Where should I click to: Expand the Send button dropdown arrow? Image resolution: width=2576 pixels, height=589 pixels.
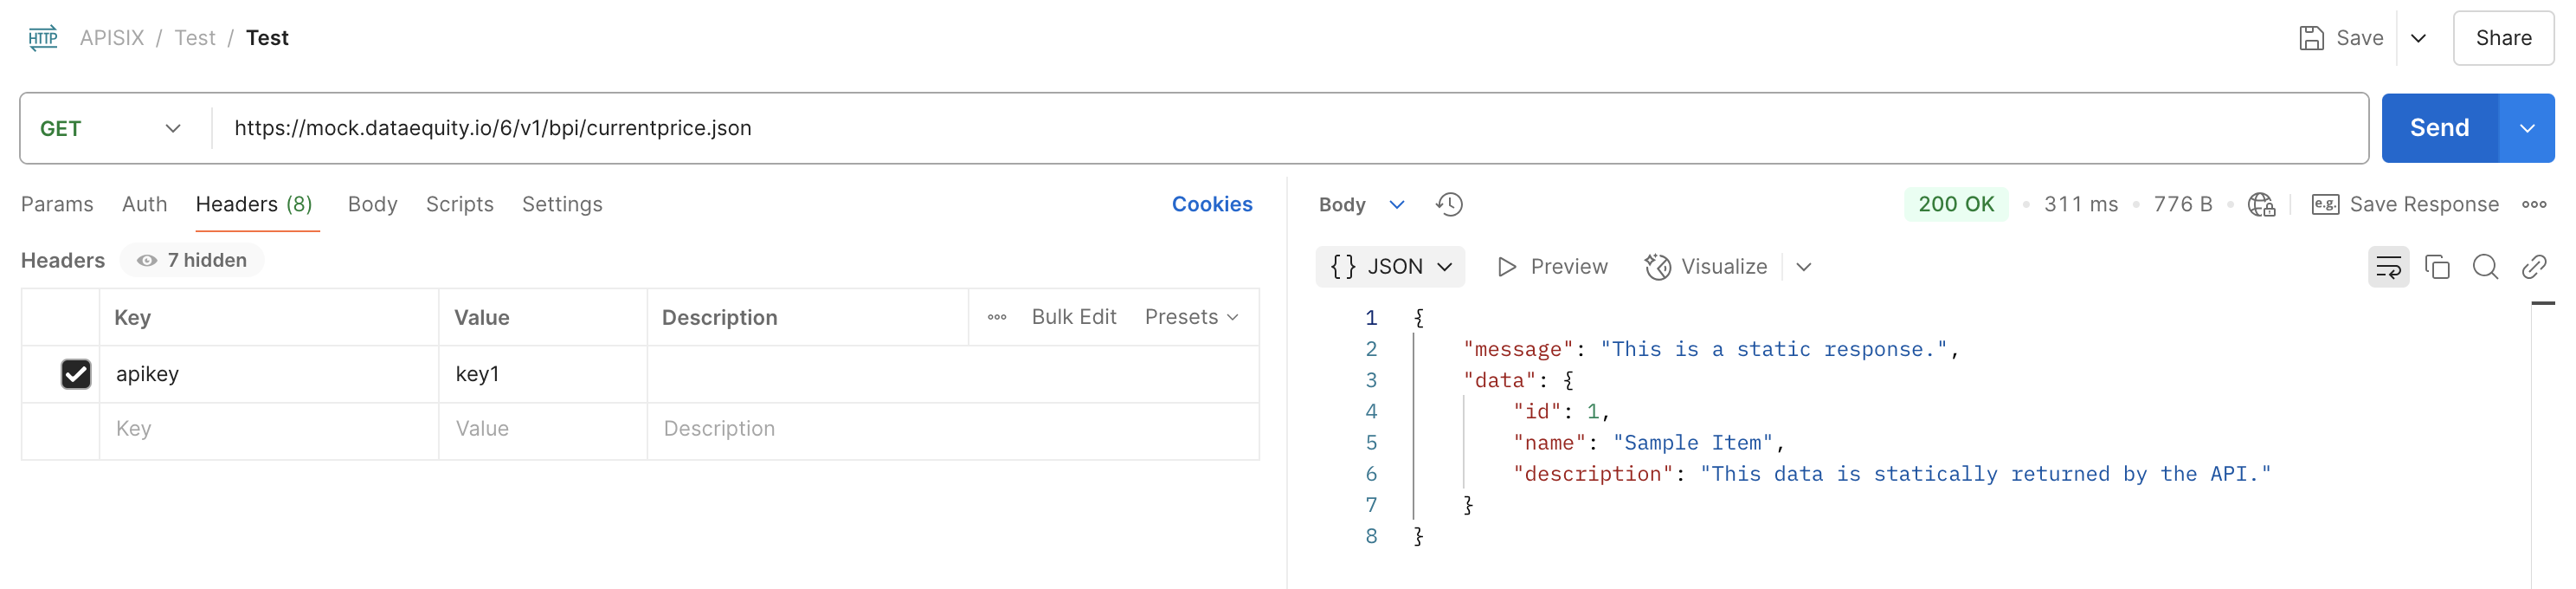2526,128
